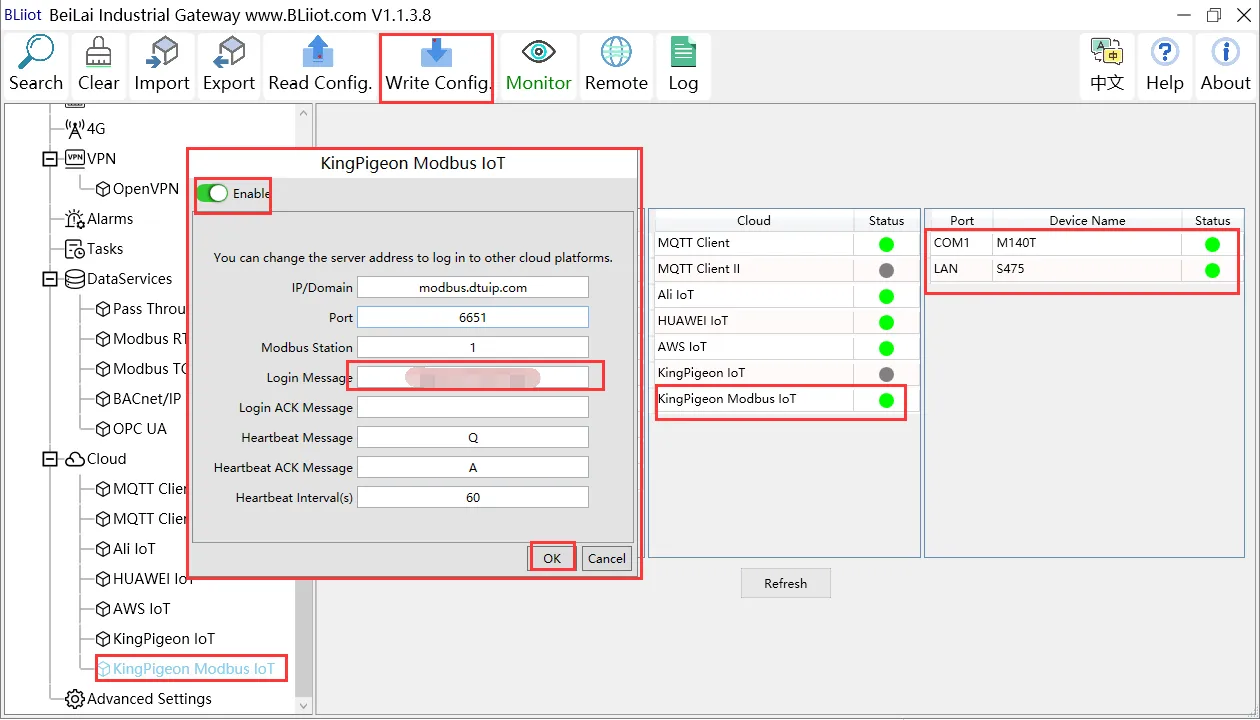Select the Cloud tree node
Screen dimensions: 1260x720
click(x=96, y=459)
